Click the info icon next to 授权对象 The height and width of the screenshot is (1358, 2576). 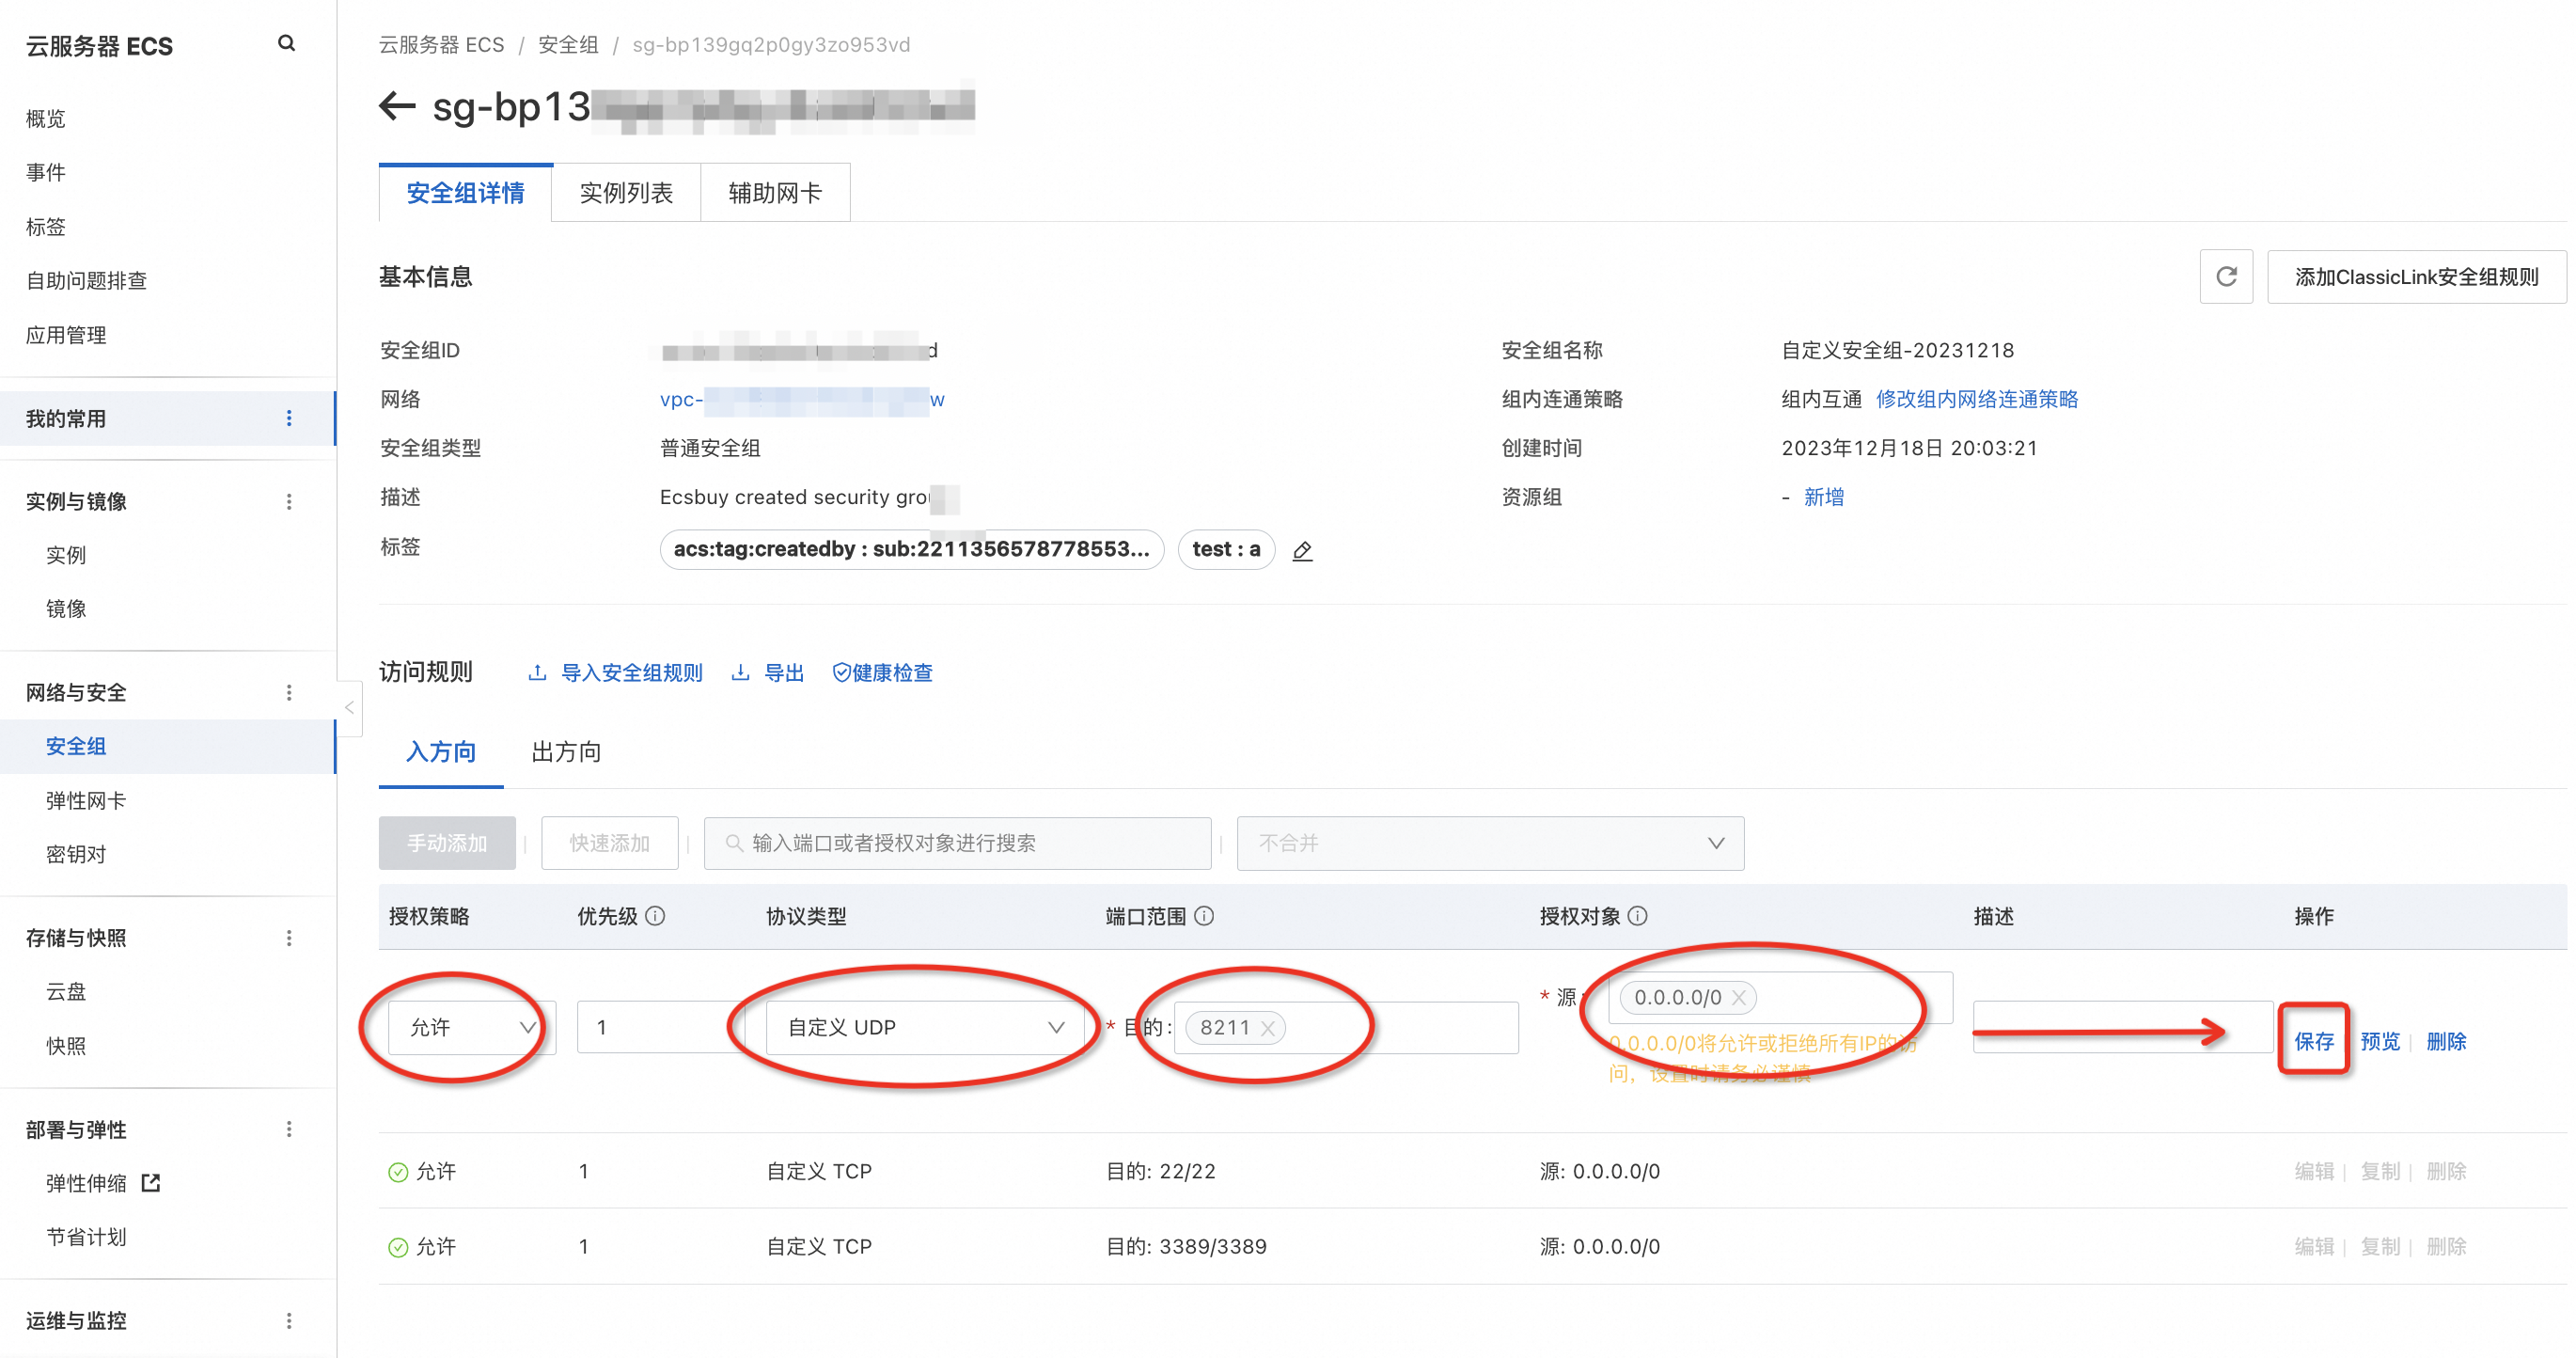(1637, 916)
